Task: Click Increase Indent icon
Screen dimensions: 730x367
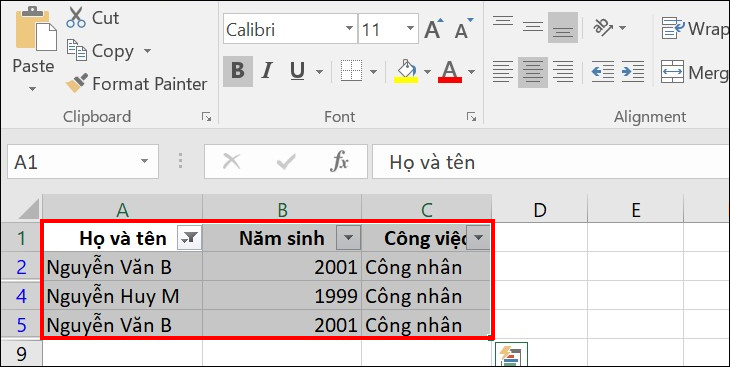Action: coord(633,72)
